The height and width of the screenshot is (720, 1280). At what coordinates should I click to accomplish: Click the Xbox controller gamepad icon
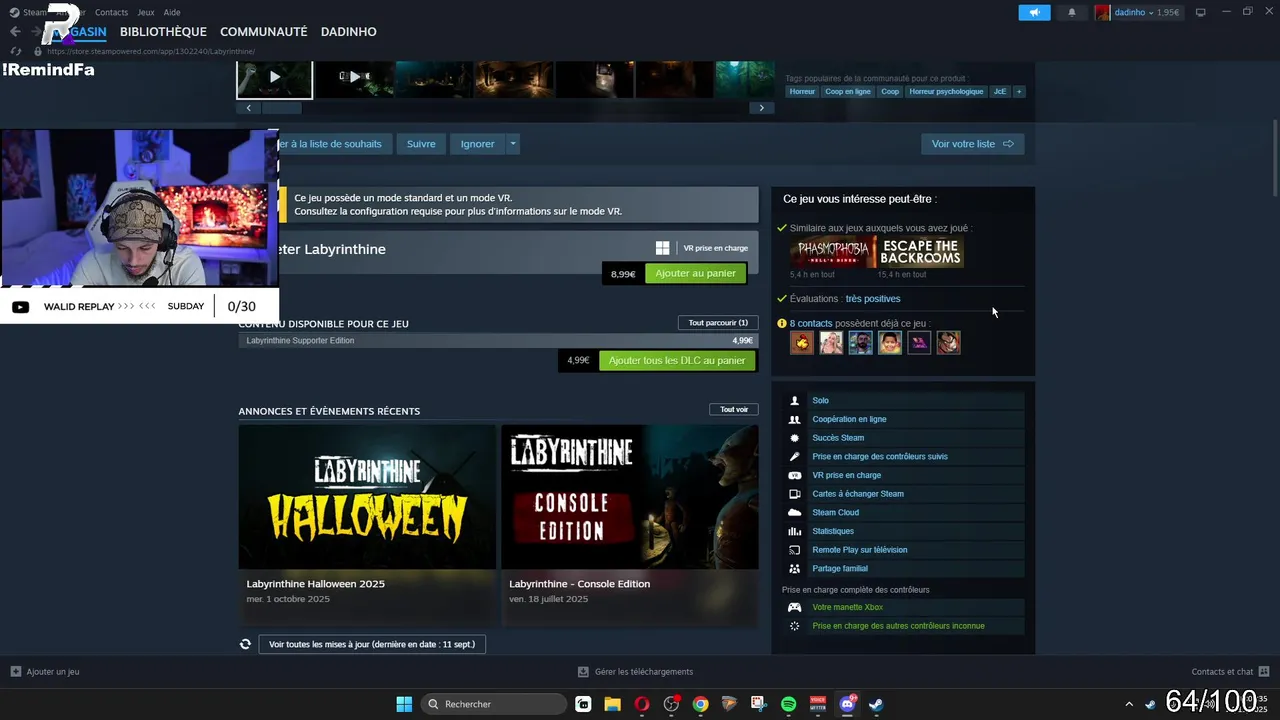point(794,607)
